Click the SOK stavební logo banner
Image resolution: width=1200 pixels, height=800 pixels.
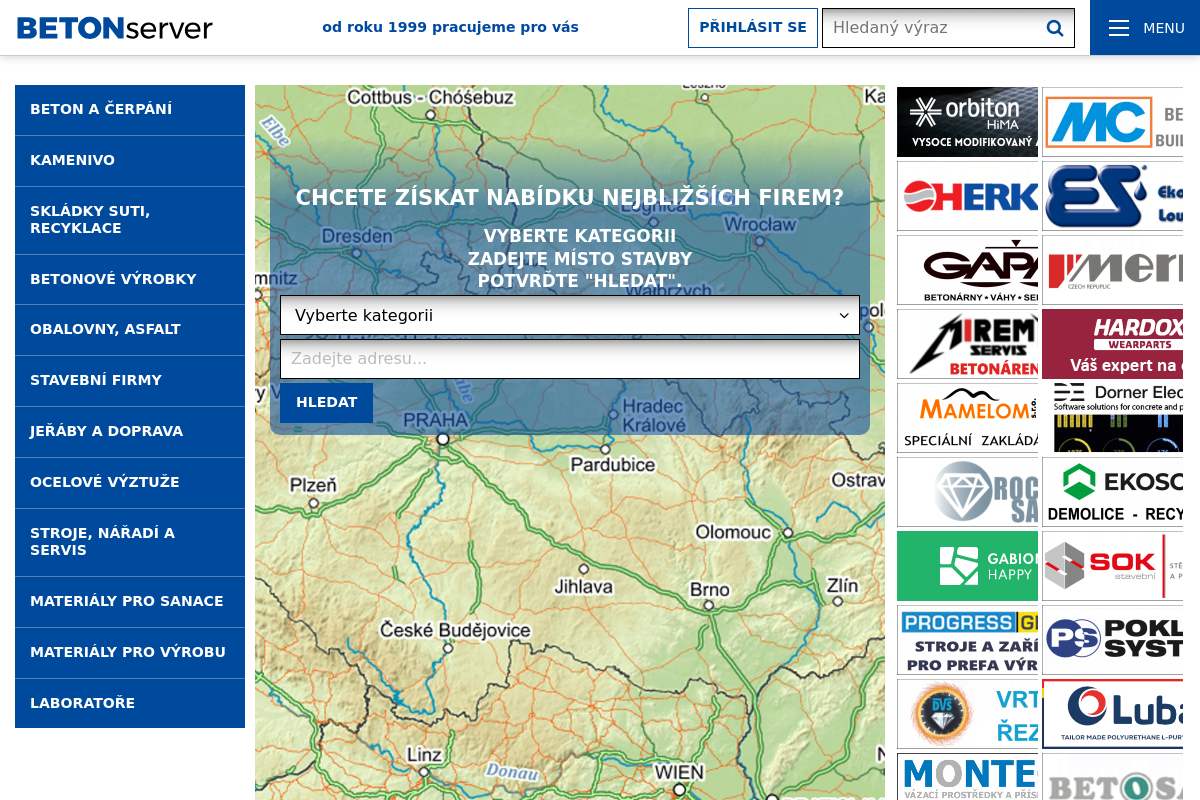(1112, 566)
